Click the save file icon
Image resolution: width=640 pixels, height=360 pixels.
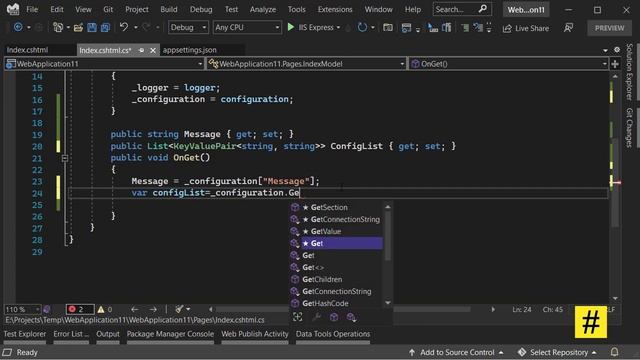pos(92,27)
